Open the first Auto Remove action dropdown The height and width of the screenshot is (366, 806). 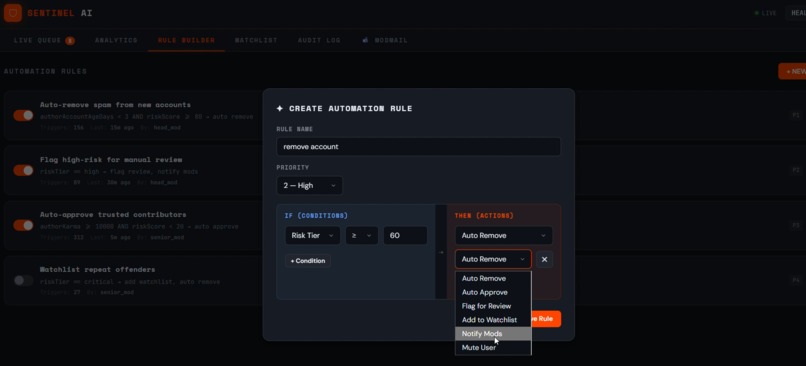coord(504,235)
